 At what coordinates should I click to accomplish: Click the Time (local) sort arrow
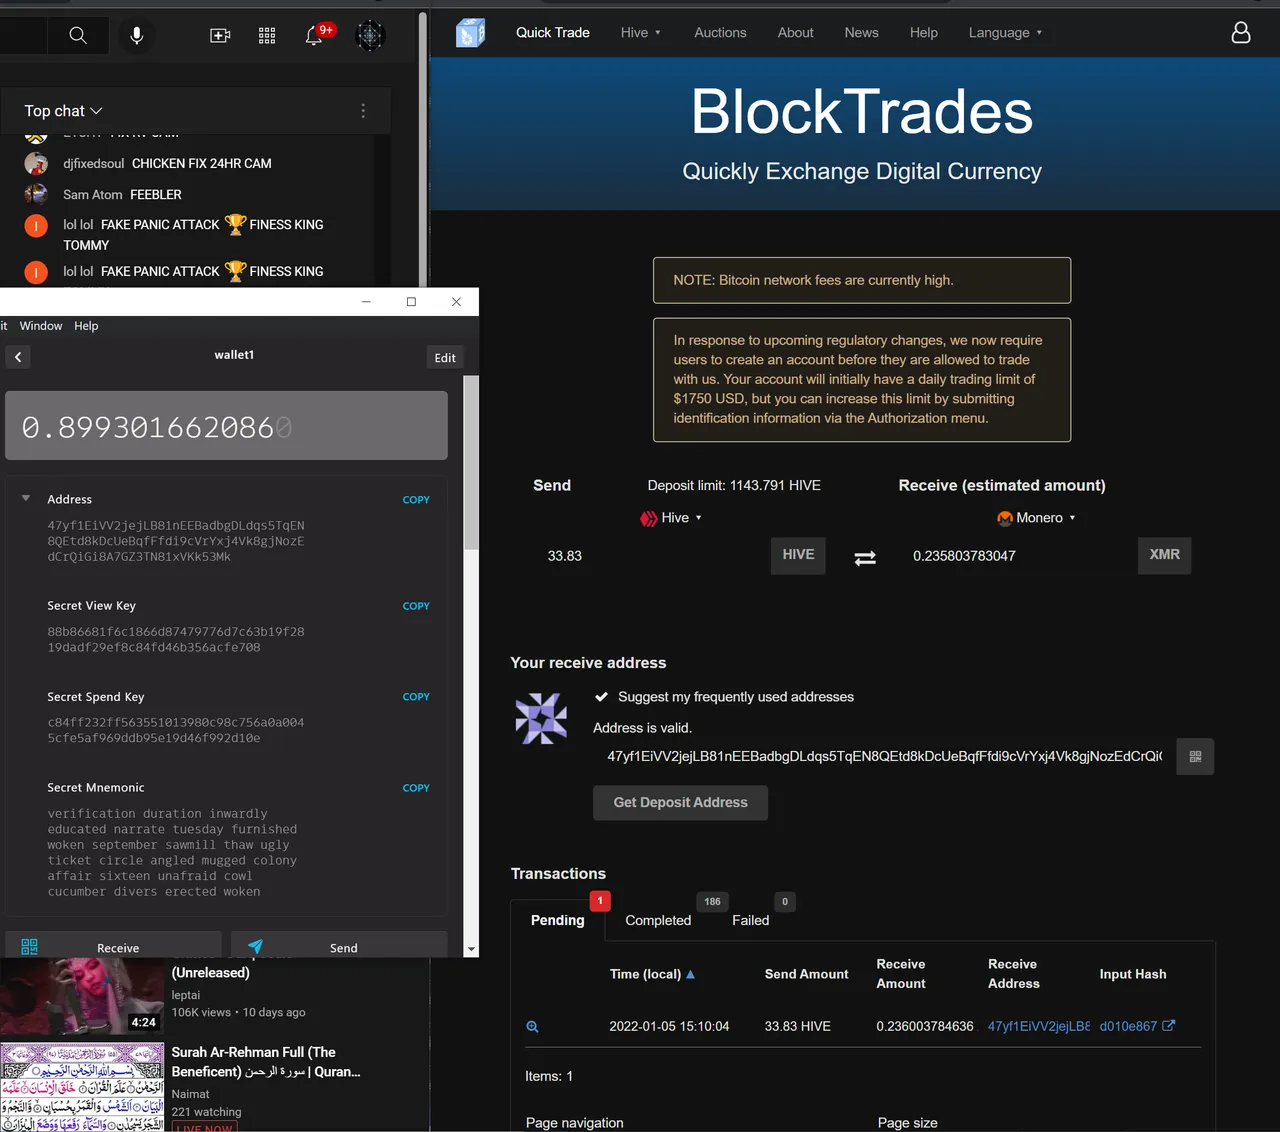click(690, 974)
